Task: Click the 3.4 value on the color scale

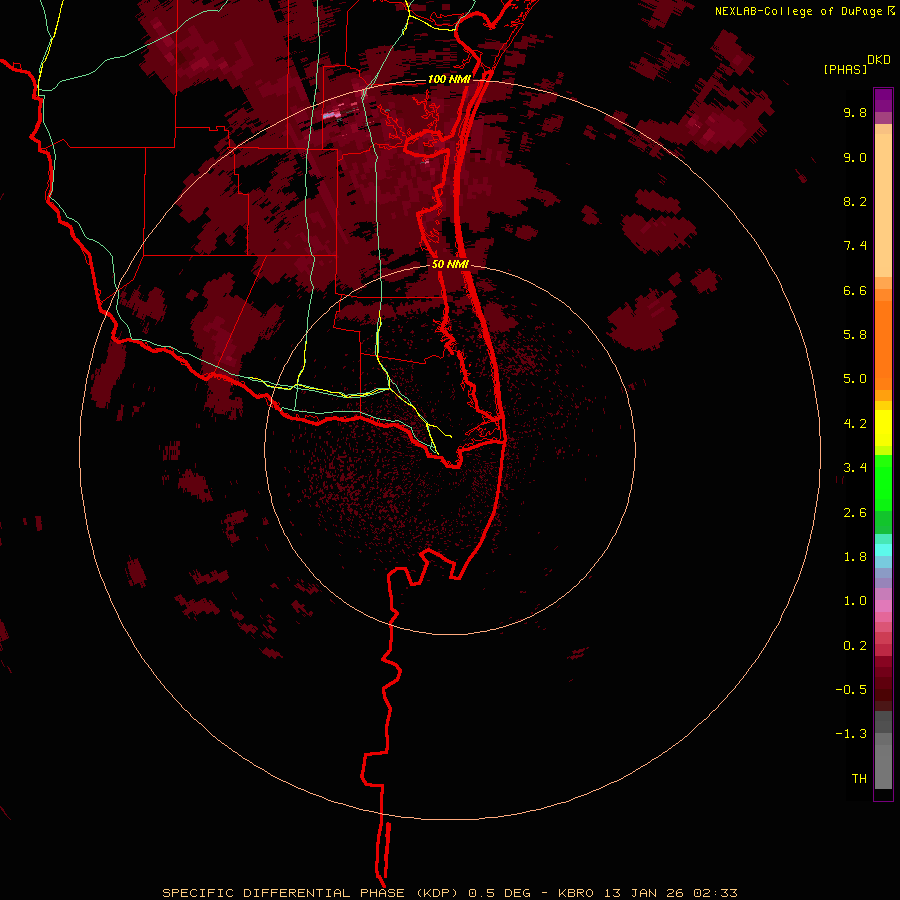Action: click(x=855, y=468)
